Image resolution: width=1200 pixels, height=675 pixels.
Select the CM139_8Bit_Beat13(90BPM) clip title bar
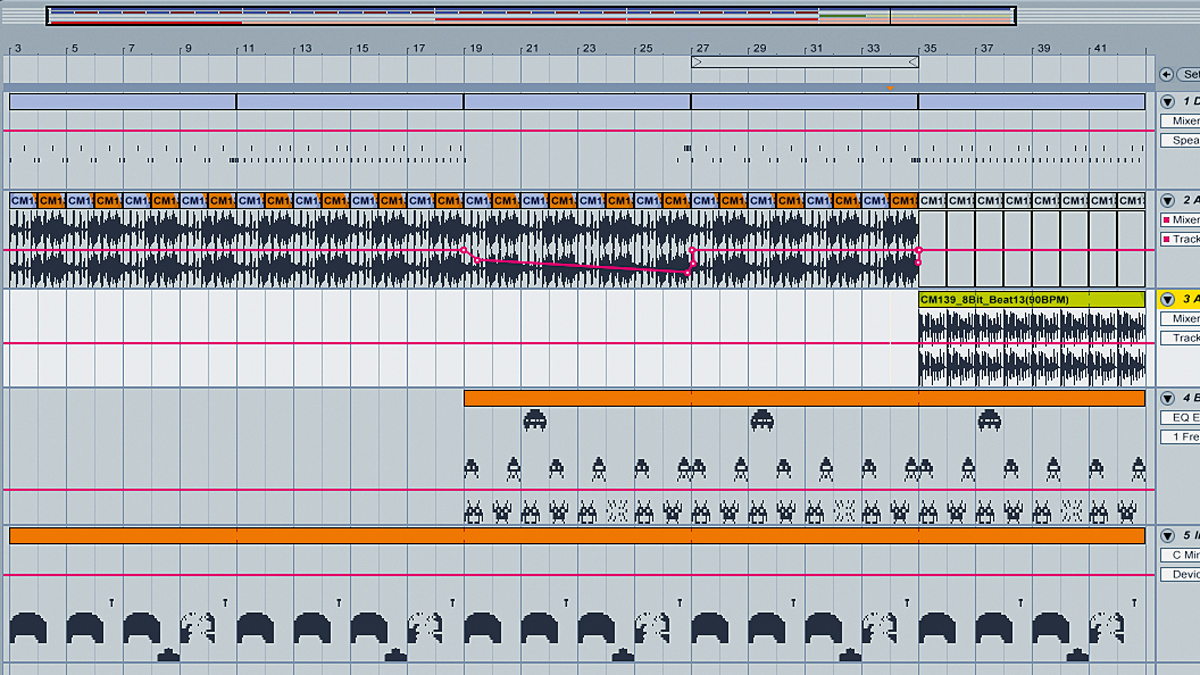[1032, 299]
